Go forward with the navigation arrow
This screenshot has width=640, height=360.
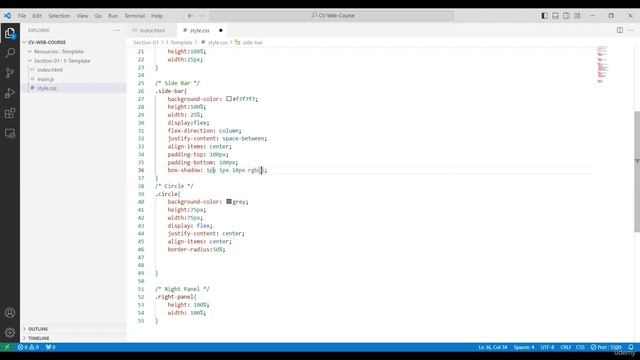point(202,16)
